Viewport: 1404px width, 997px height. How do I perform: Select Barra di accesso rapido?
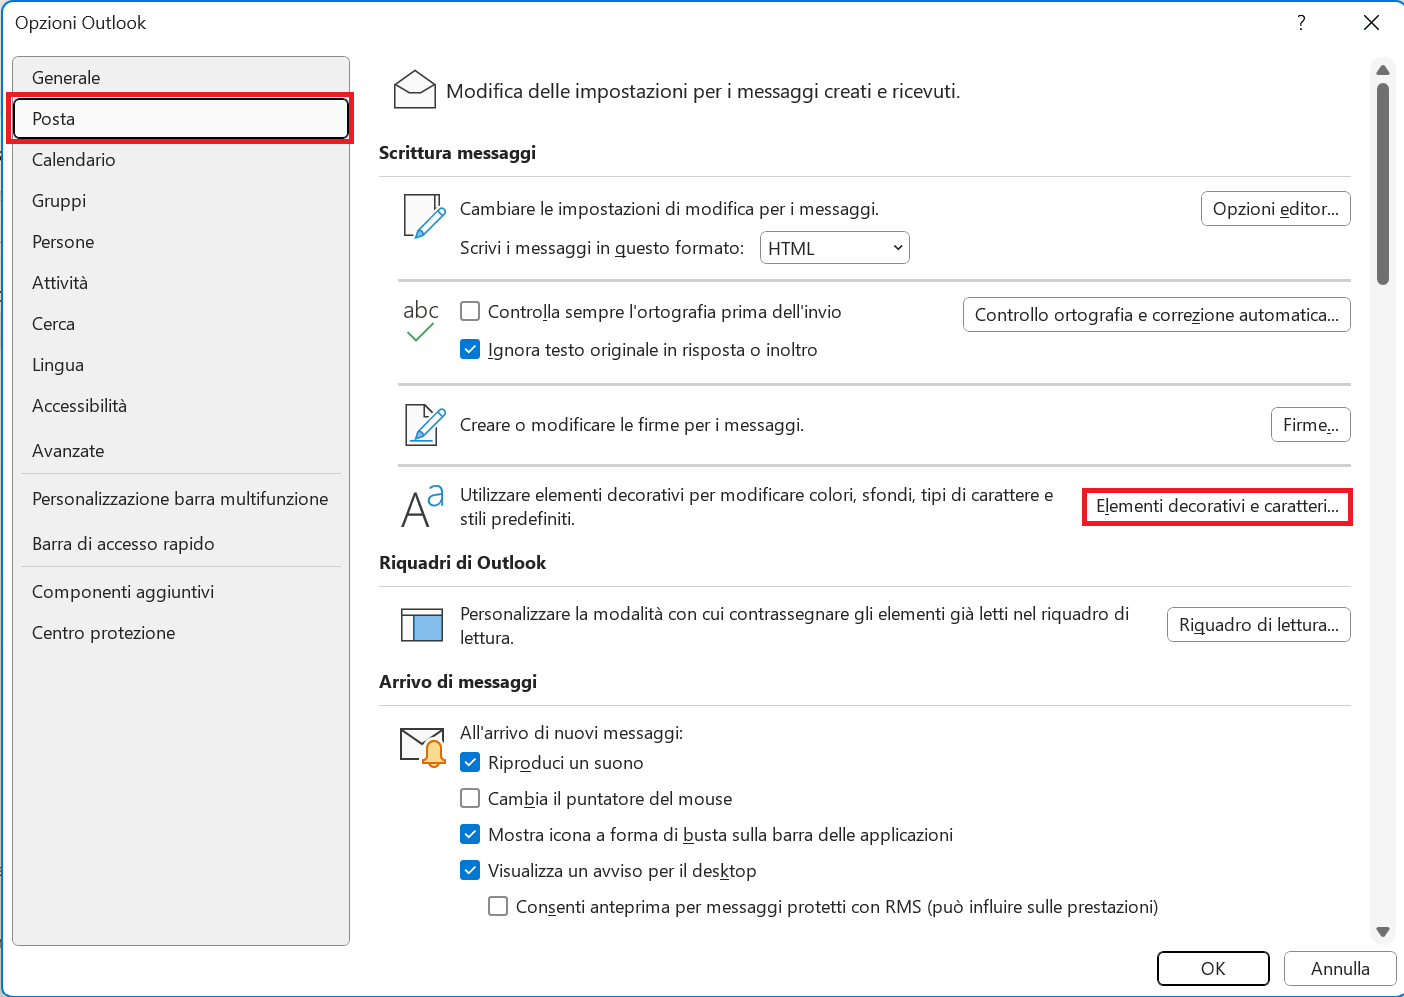(181, 543)
